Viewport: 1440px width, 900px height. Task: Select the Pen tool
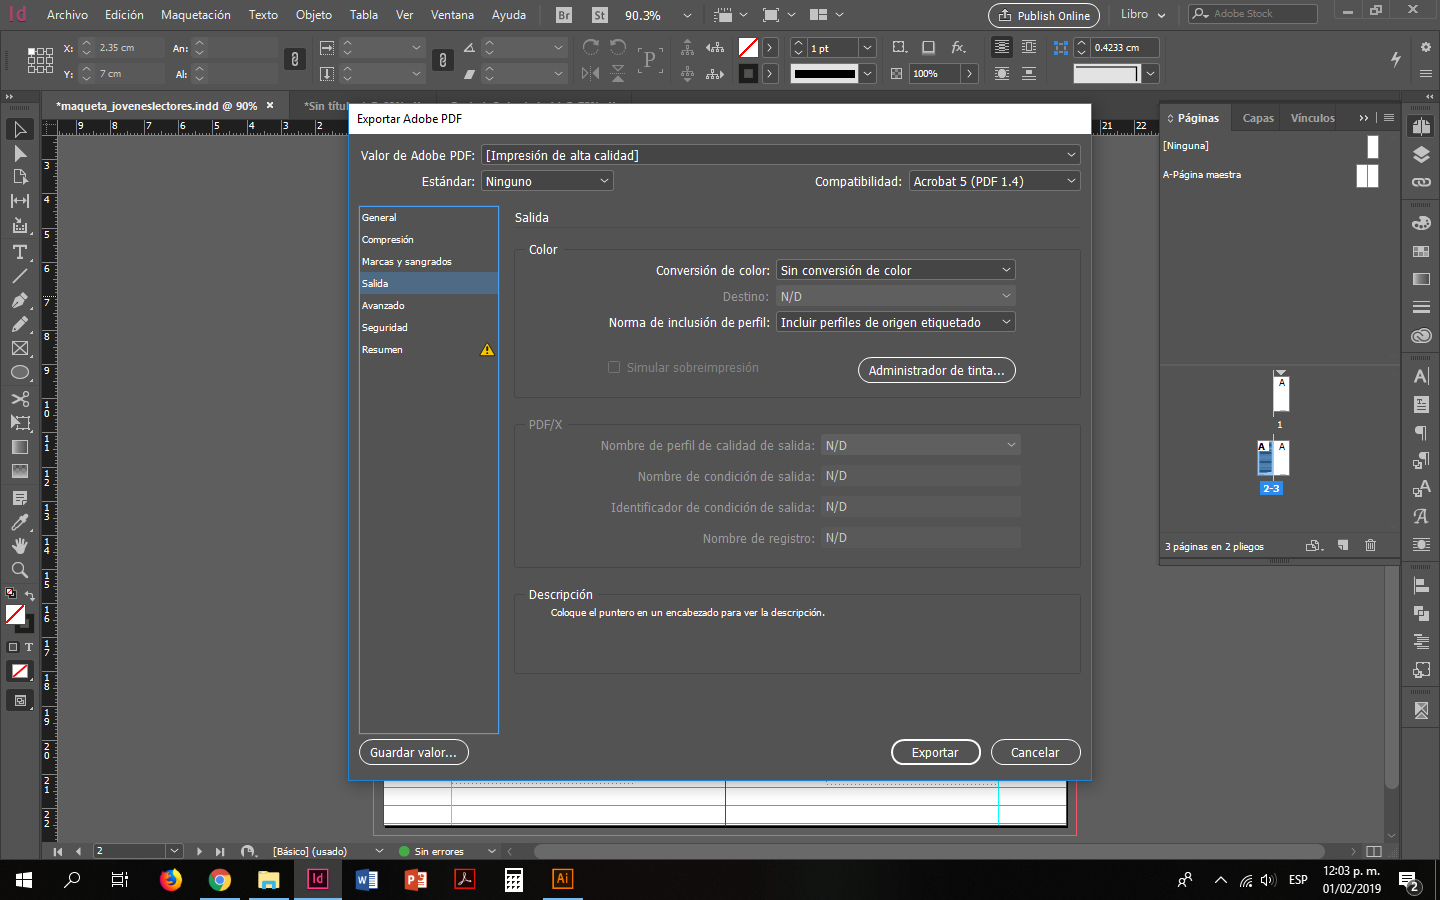point(19,300)
